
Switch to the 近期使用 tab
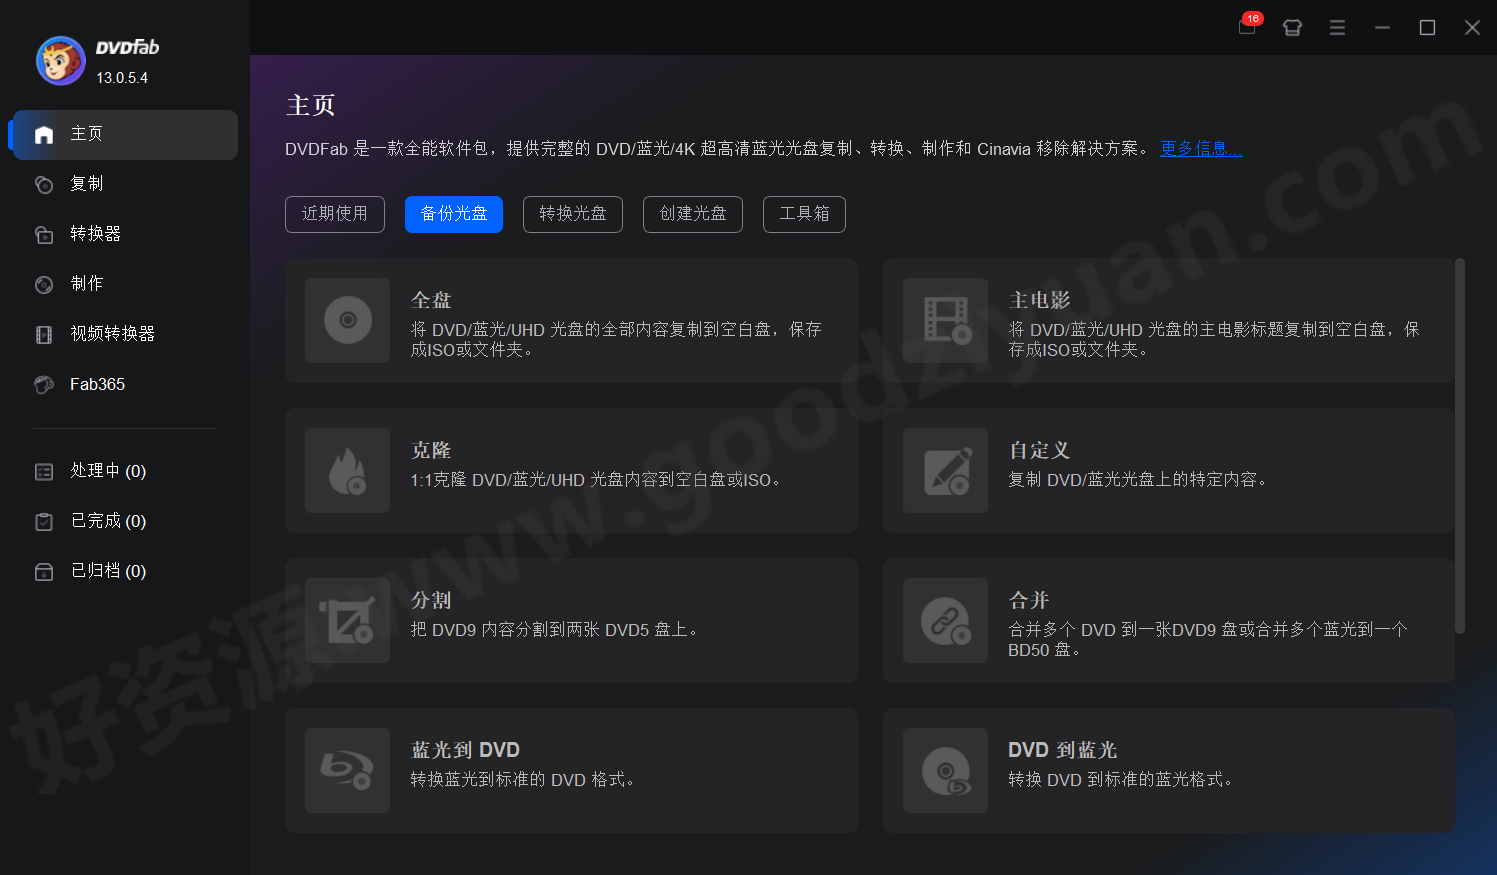(335, 214)
